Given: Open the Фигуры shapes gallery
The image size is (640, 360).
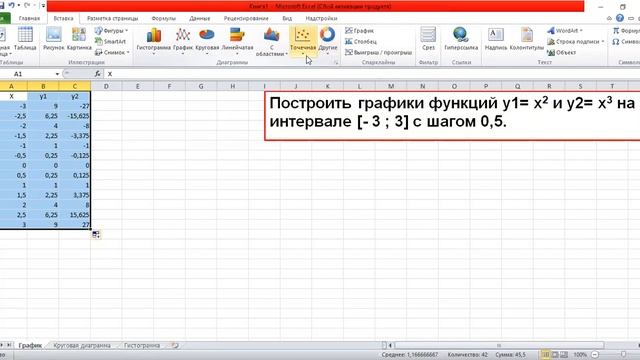Looking at the screenshot, I should coord(111,31).
